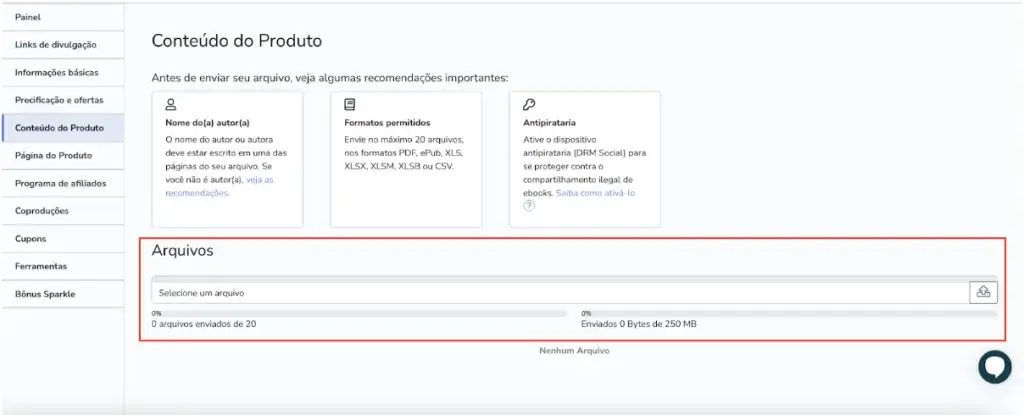Click the allowed formats document icon
Screen dimensions: 1024x415
(x=349, y=104)
